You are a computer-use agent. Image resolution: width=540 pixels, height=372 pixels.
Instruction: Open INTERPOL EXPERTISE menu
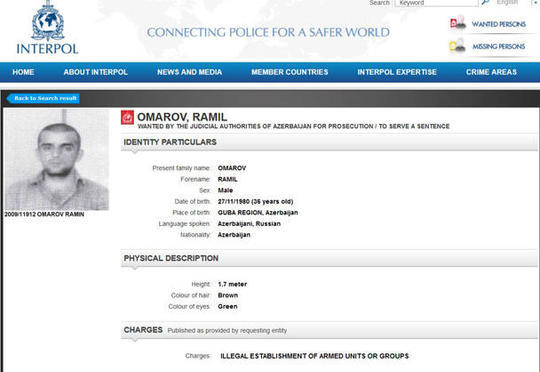[x=397, y=72]
